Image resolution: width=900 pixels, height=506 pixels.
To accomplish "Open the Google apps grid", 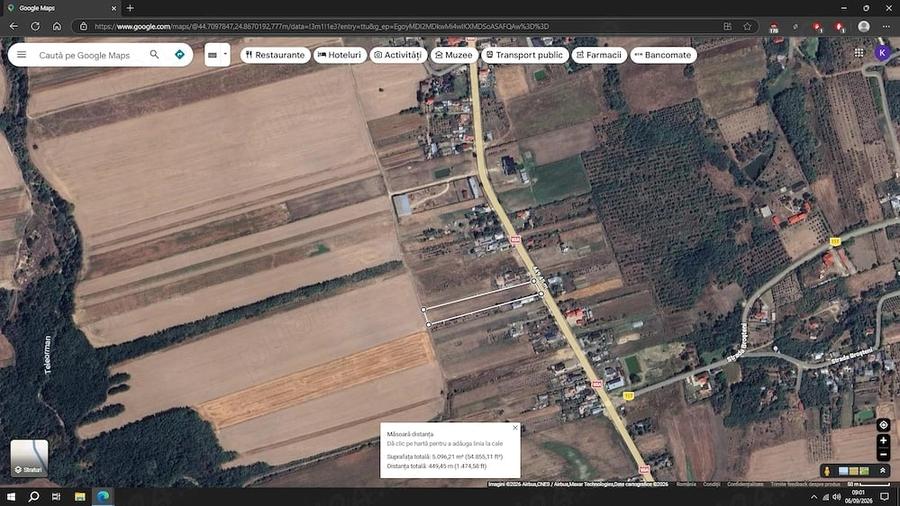I will coord(859,53).
